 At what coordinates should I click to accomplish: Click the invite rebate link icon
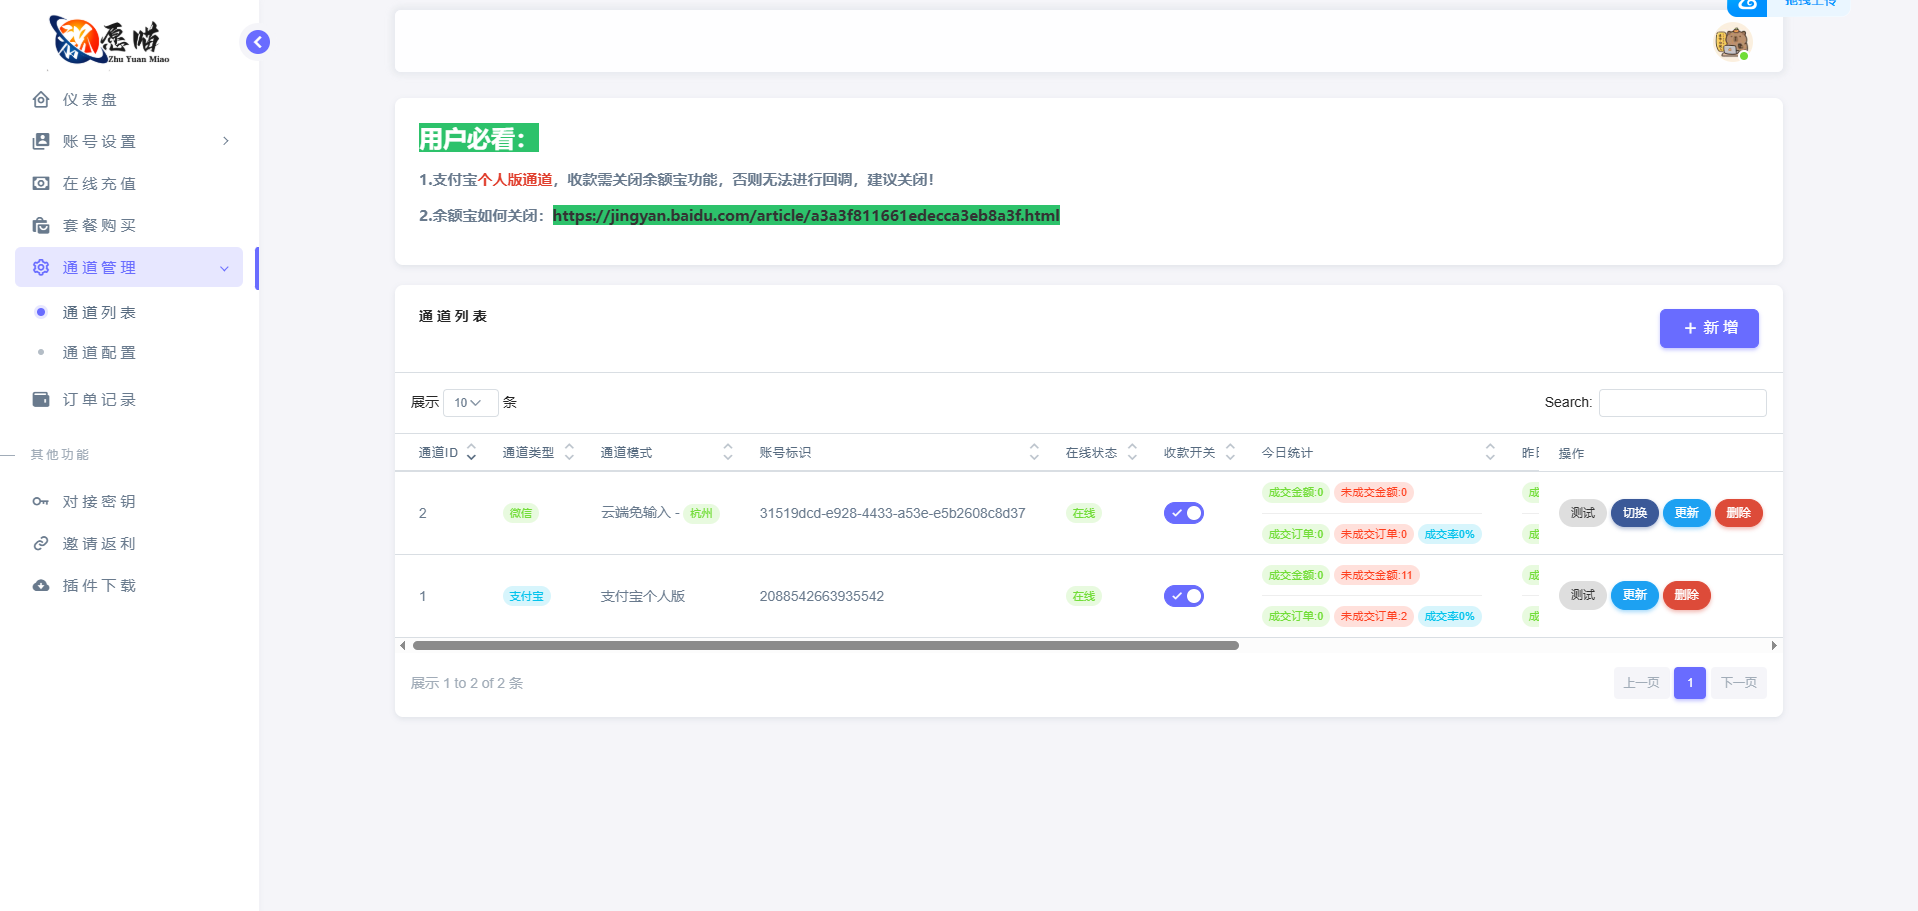[x=41, y=544]
